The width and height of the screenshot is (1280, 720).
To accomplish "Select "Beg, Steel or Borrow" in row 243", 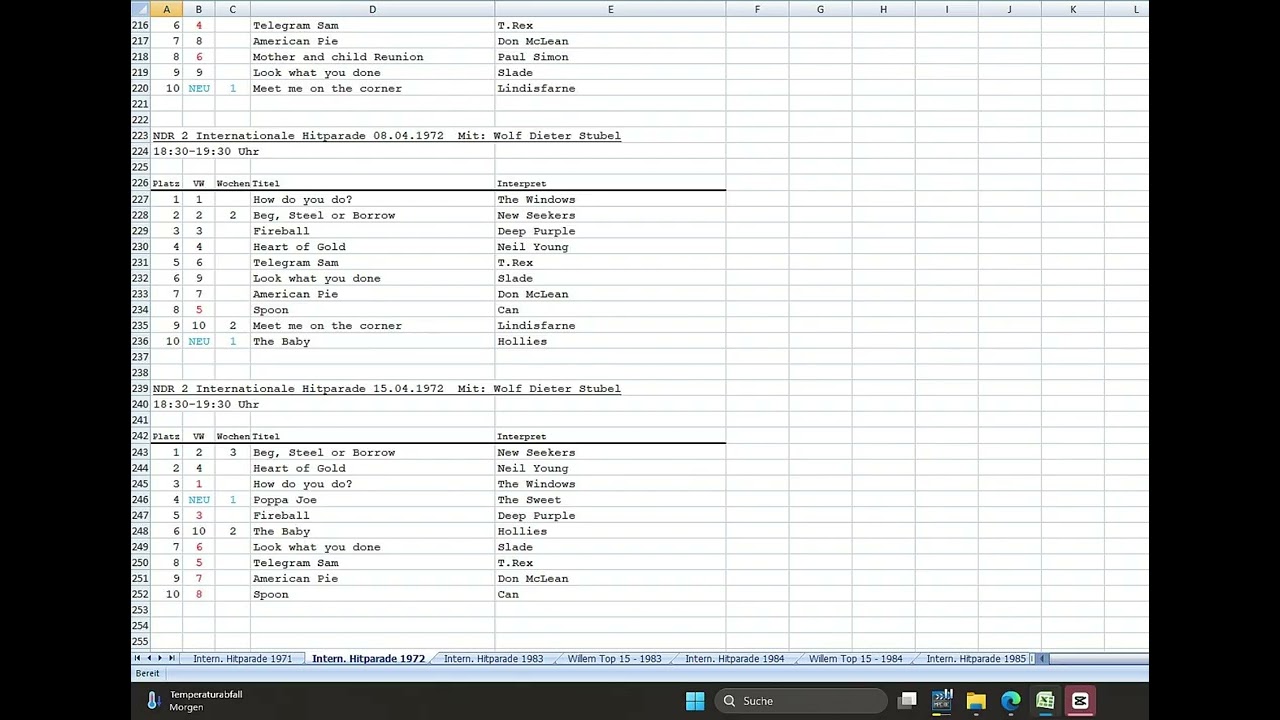I will click(x=324, y=453).
